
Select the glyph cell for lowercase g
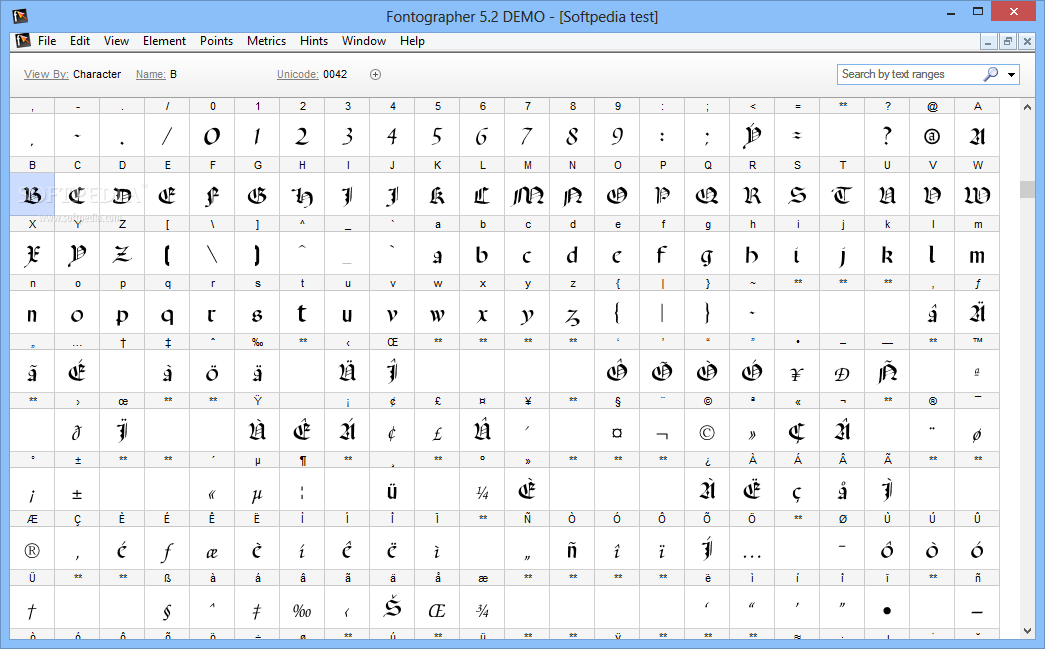[x=707, y=254]
